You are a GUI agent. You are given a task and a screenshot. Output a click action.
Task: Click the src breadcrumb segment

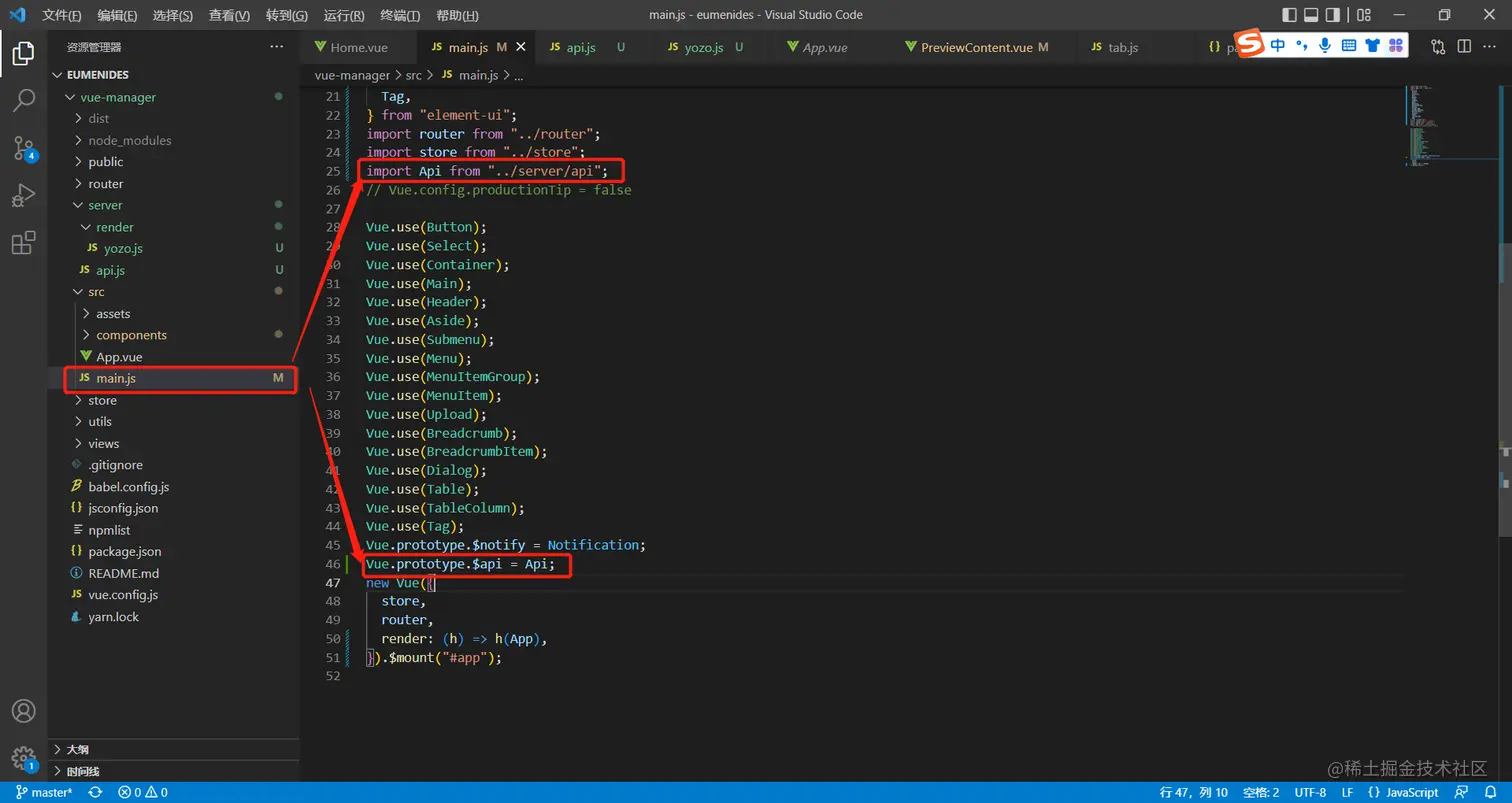pyautogui.click(x=414, y=75)
